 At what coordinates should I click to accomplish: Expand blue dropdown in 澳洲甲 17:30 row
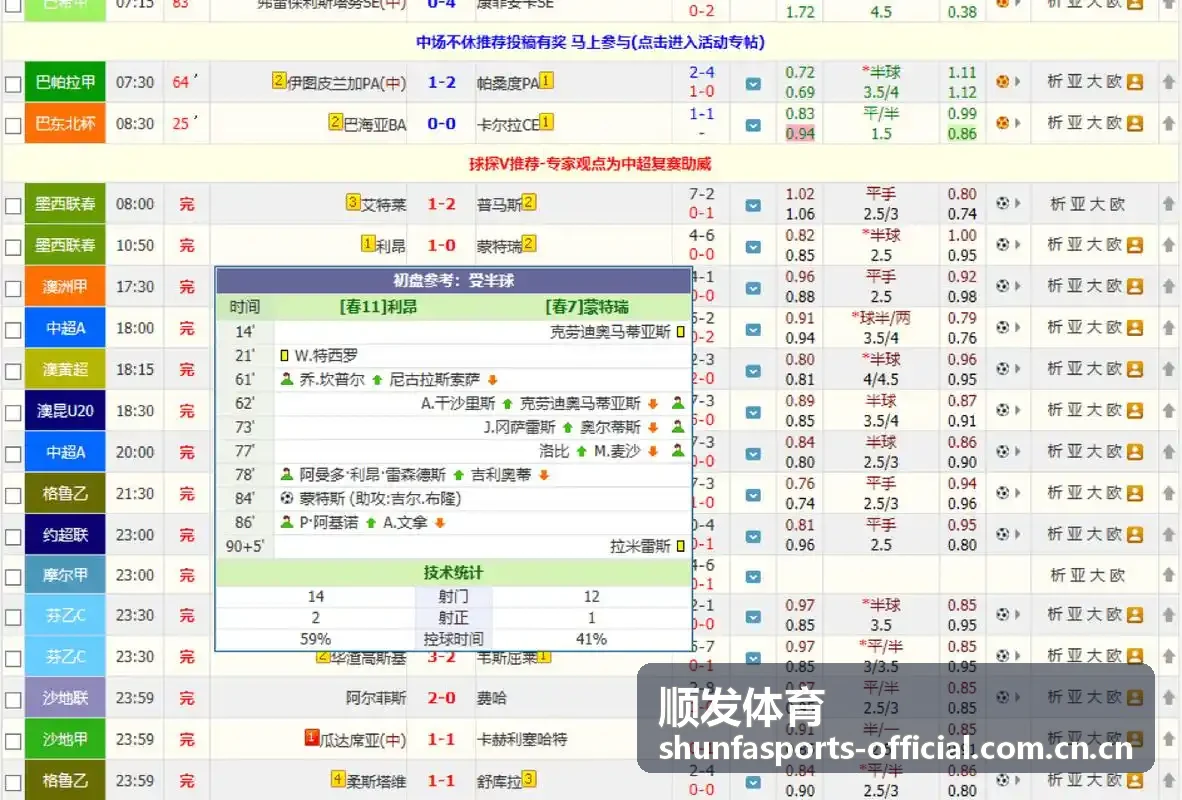[752, 288]
